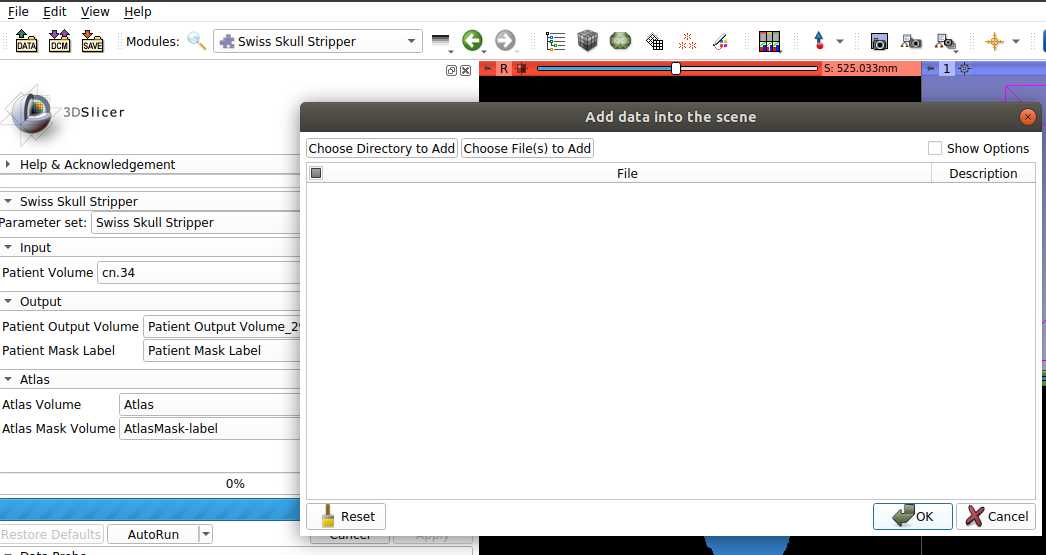1046x555 pixels.
Task: Collapse the Input section
Action: click(7, 247)
